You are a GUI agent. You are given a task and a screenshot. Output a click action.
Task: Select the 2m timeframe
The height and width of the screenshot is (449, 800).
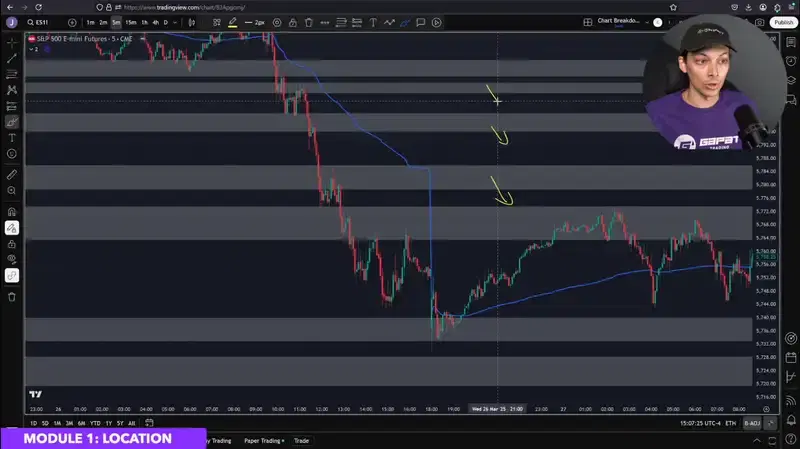pyautogui.click(x=103, y=22)
